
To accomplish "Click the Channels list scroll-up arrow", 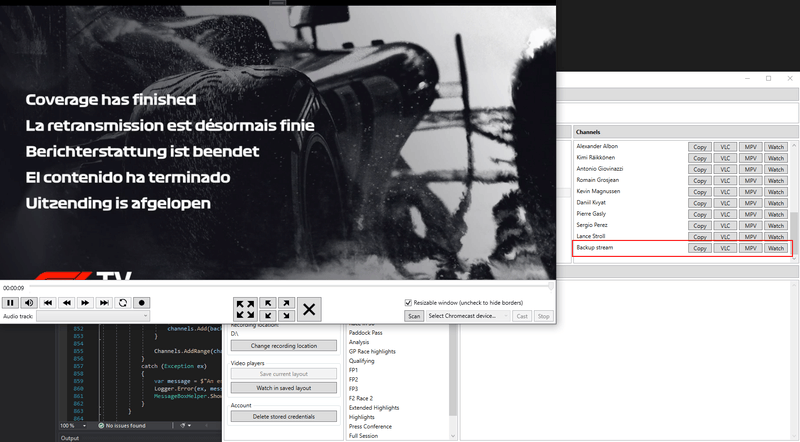I will coord(794,145).
